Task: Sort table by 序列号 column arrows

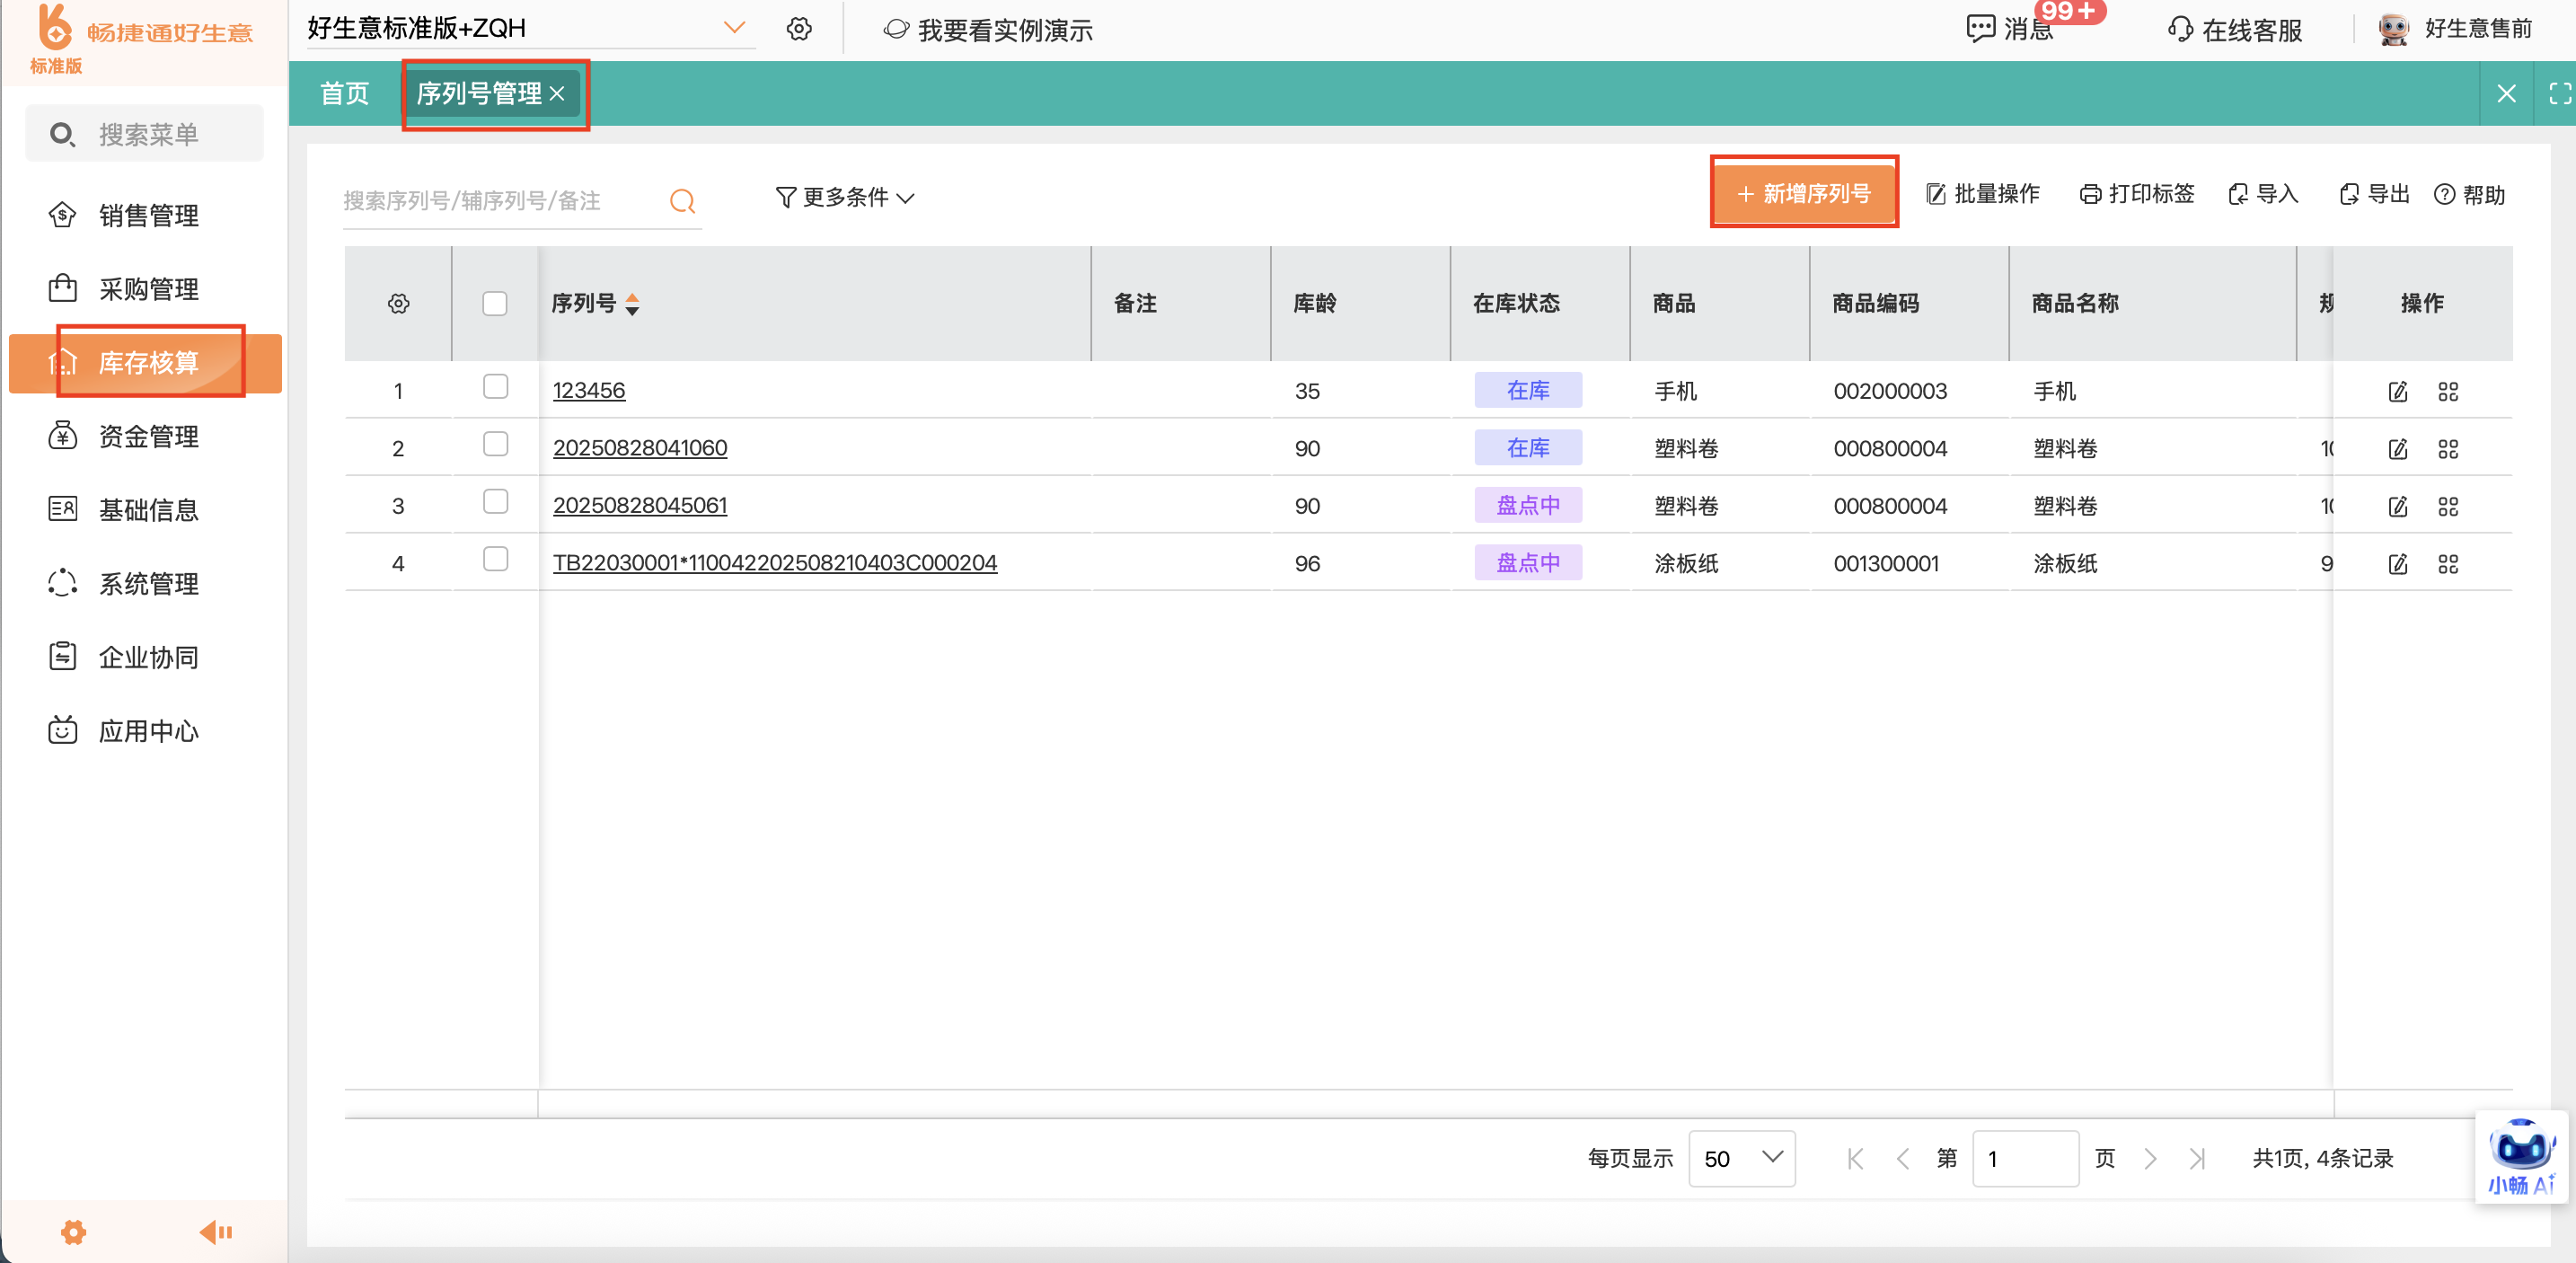Action: point(632,304)
